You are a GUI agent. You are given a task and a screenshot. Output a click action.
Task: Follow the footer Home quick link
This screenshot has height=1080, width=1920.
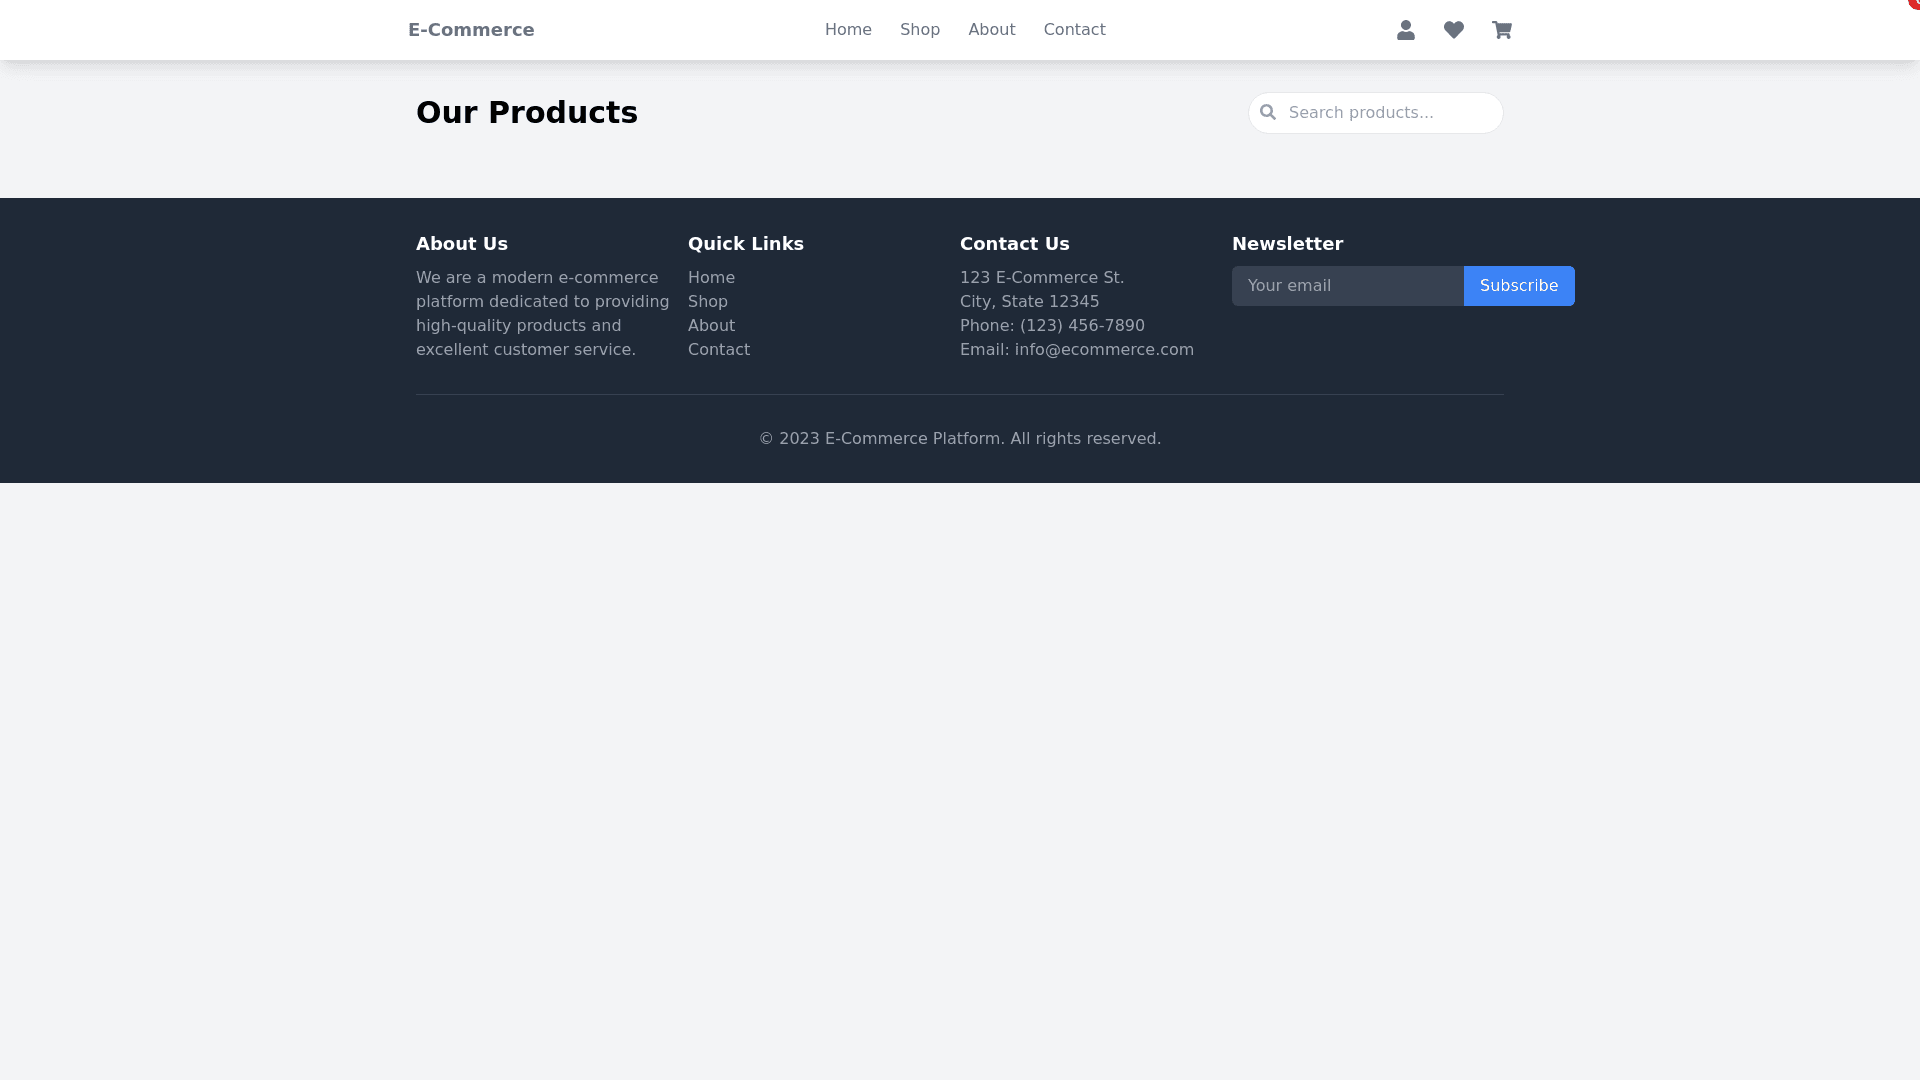click(x=711, y=278)
